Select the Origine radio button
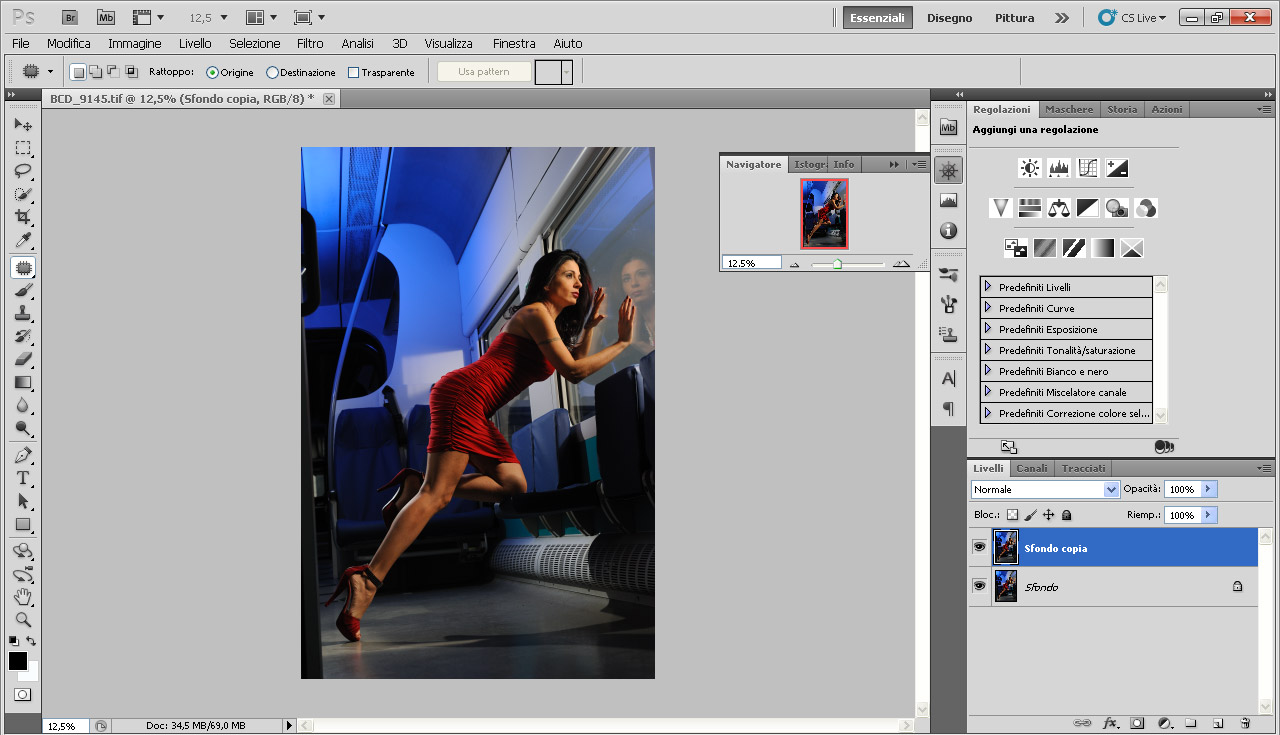Viewport: 1280px width, 735px height. pos(212,73)
